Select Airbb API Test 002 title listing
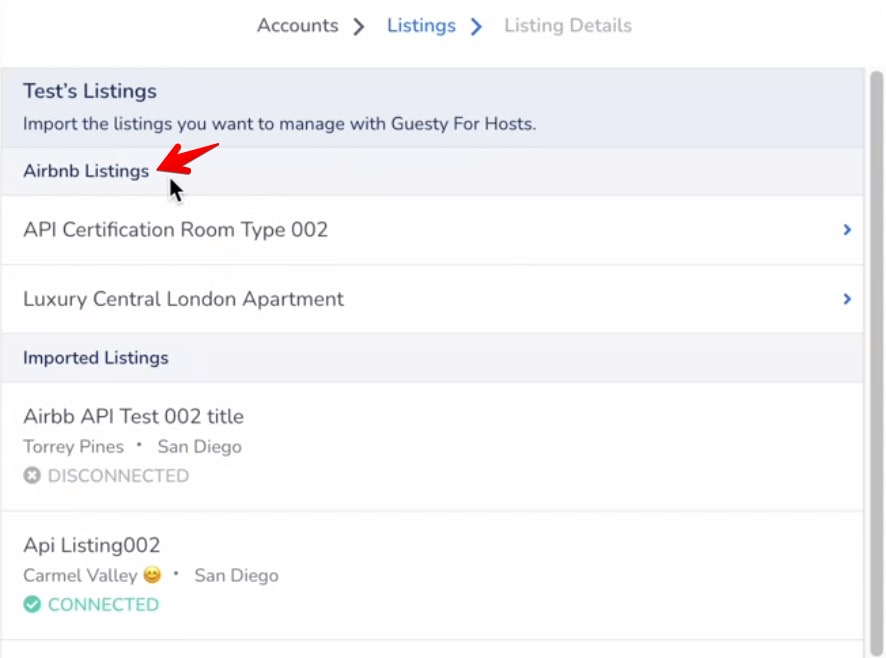Image resolution: width=886 pixels, height=658 pixels. pos(432,447)
